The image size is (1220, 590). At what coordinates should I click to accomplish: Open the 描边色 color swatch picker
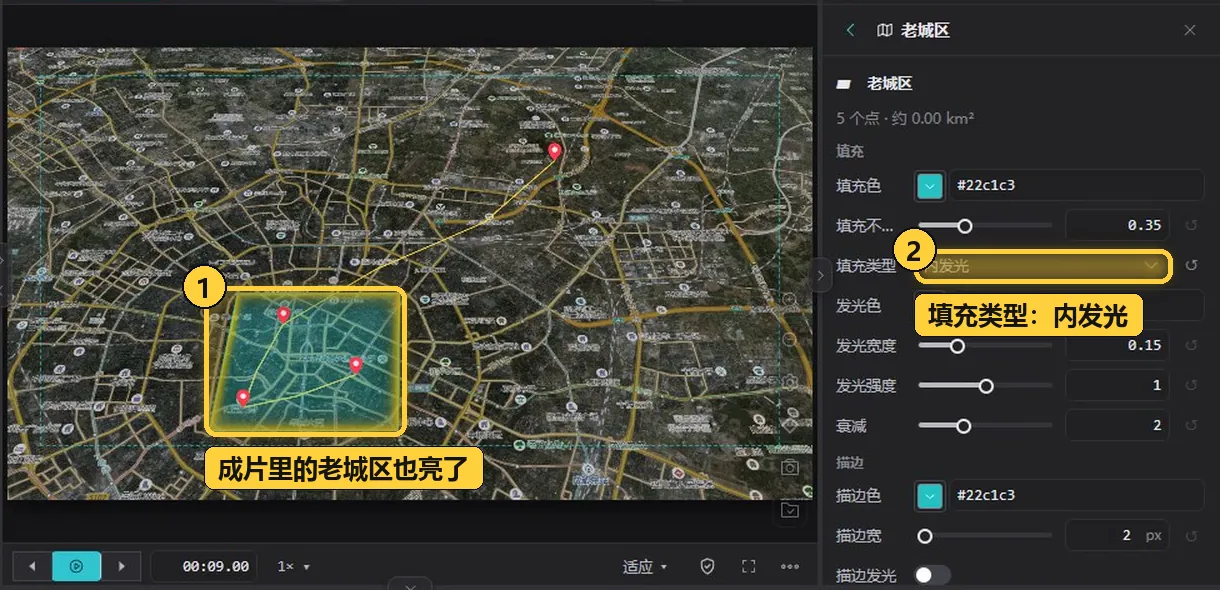930,495
